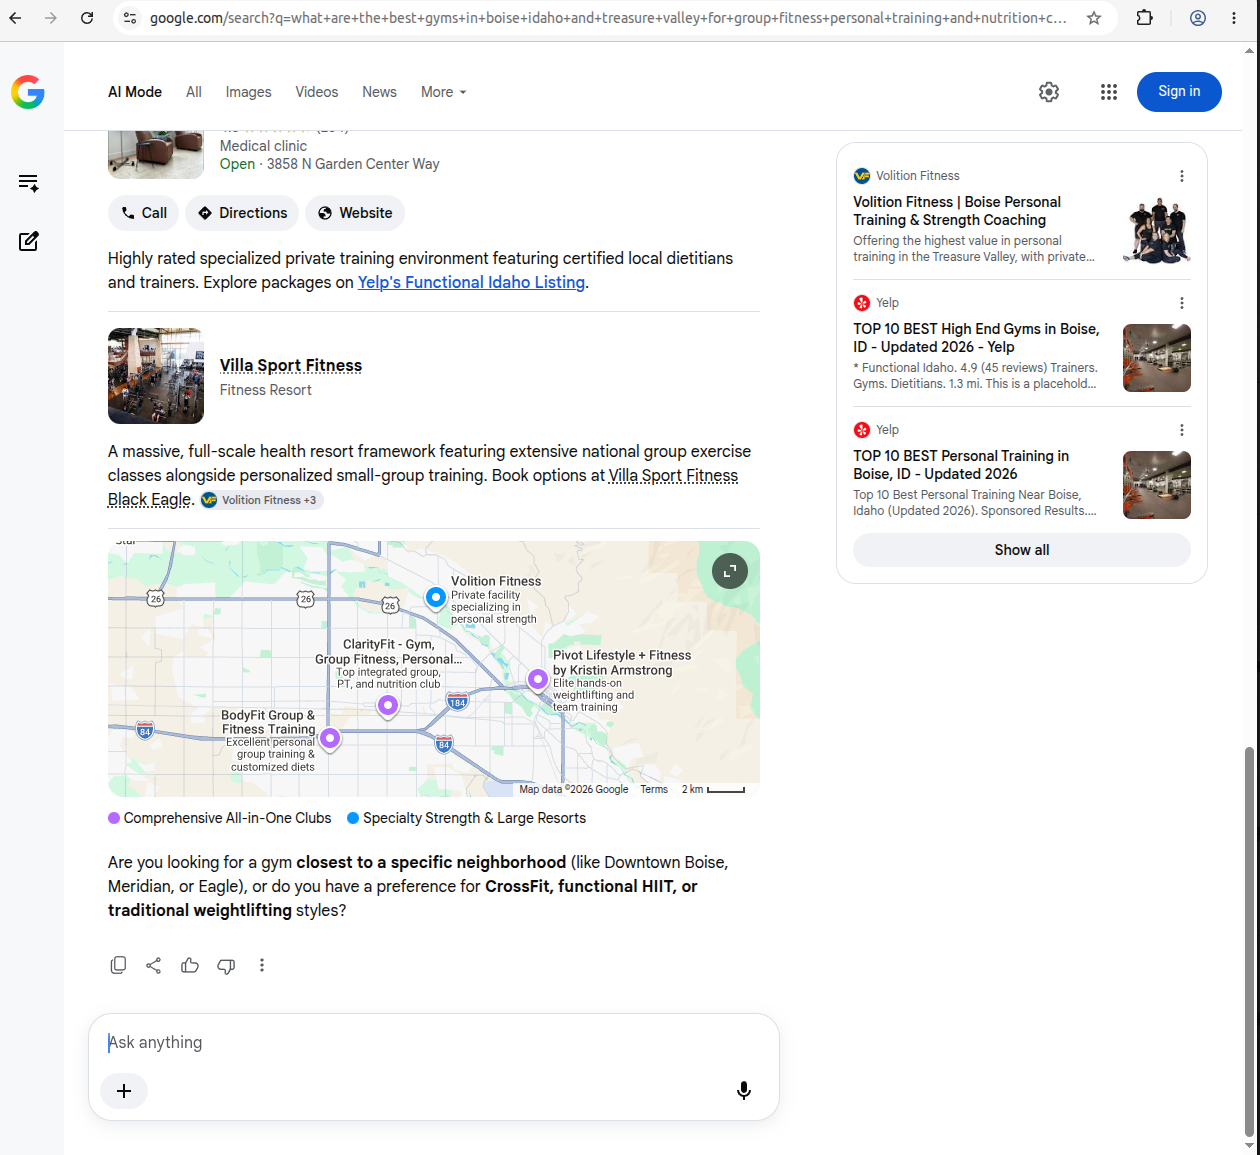
Task: Copy the AI response
Action: click(x=118, y=965)
